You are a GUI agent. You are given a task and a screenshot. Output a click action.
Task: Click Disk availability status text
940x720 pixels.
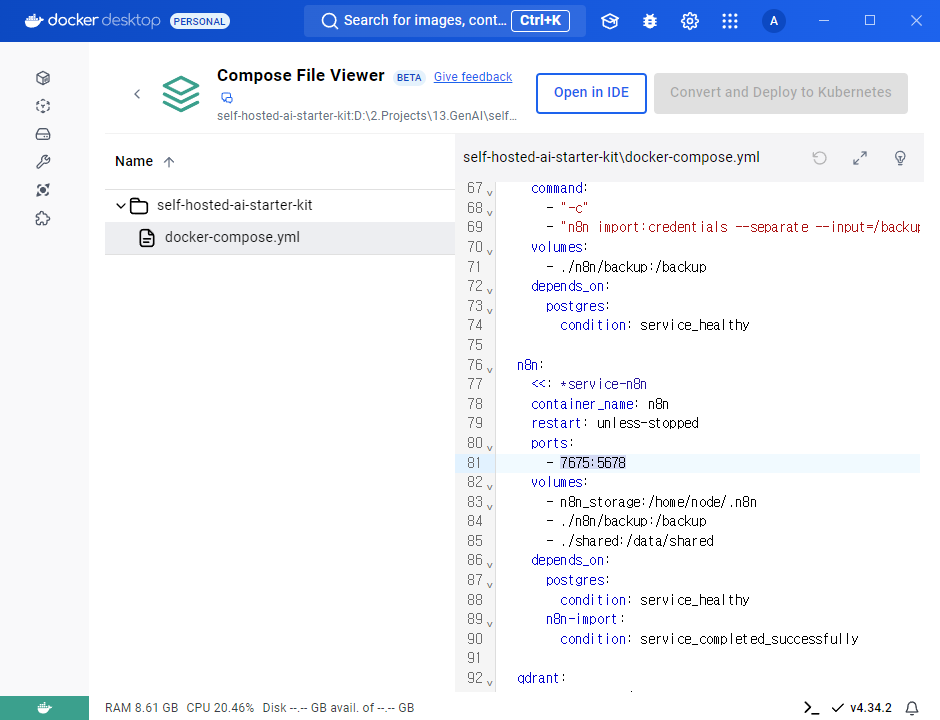pos(338,708)
